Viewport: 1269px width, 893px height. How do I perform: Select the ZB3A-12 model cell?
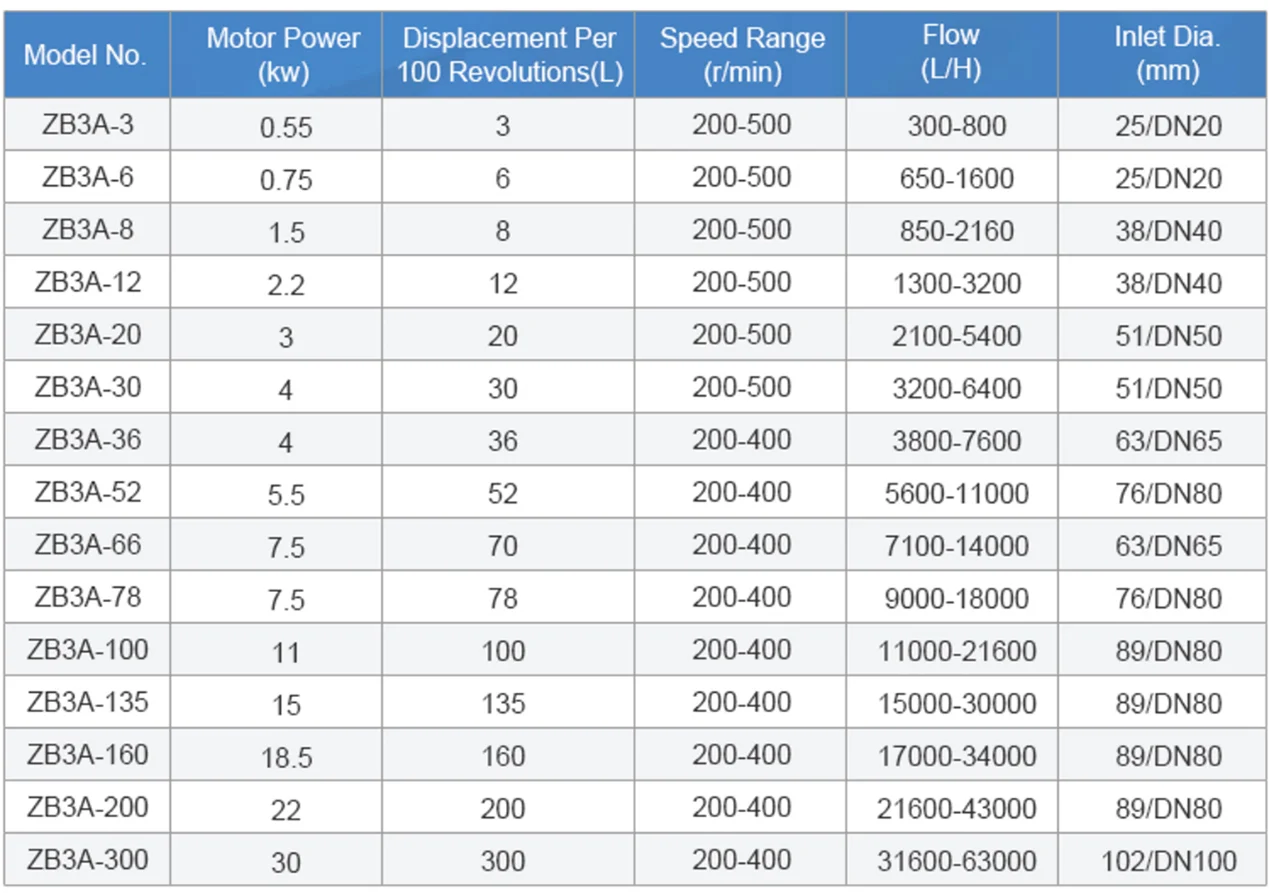tap(87, 282)
